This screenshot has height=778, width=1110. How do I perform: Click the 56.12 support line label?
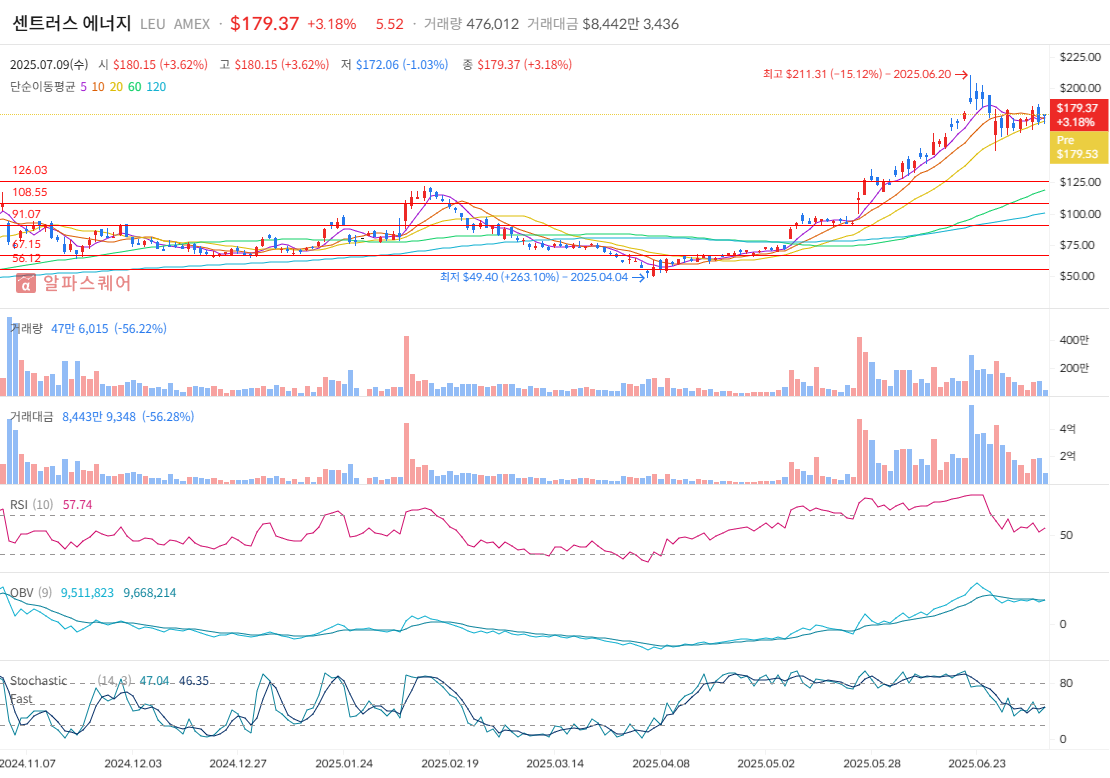click(x=26, y=258)
